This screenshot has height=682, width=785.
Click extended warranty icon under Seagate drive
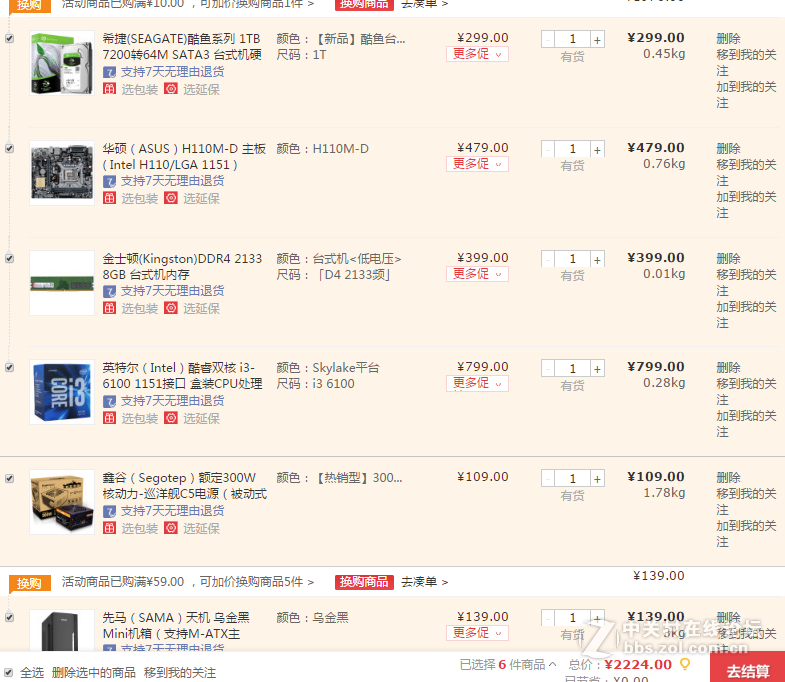171,89
